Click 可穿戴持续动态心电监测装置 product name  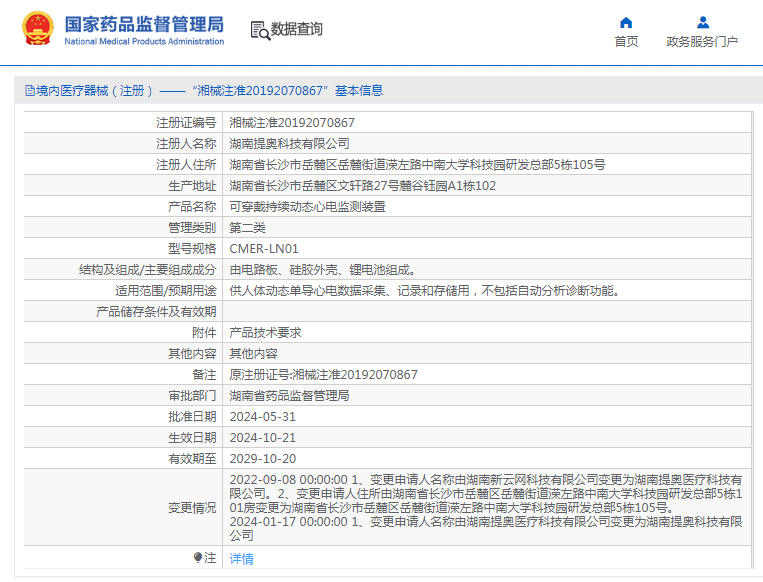(308, 206)
